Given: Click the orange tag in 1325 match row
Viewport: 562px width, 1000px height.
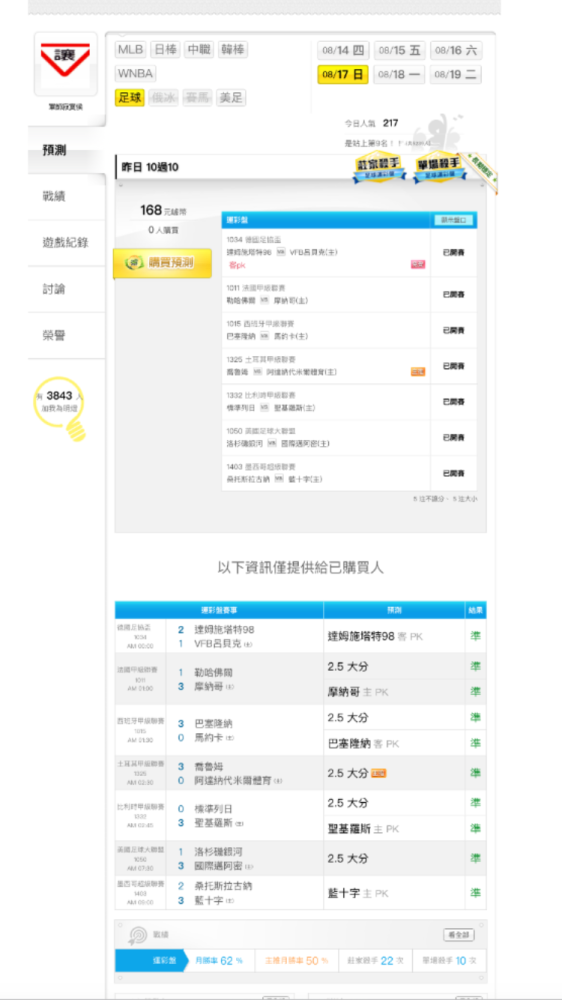Looking at the screenshot, I should (x=418, y=372).
